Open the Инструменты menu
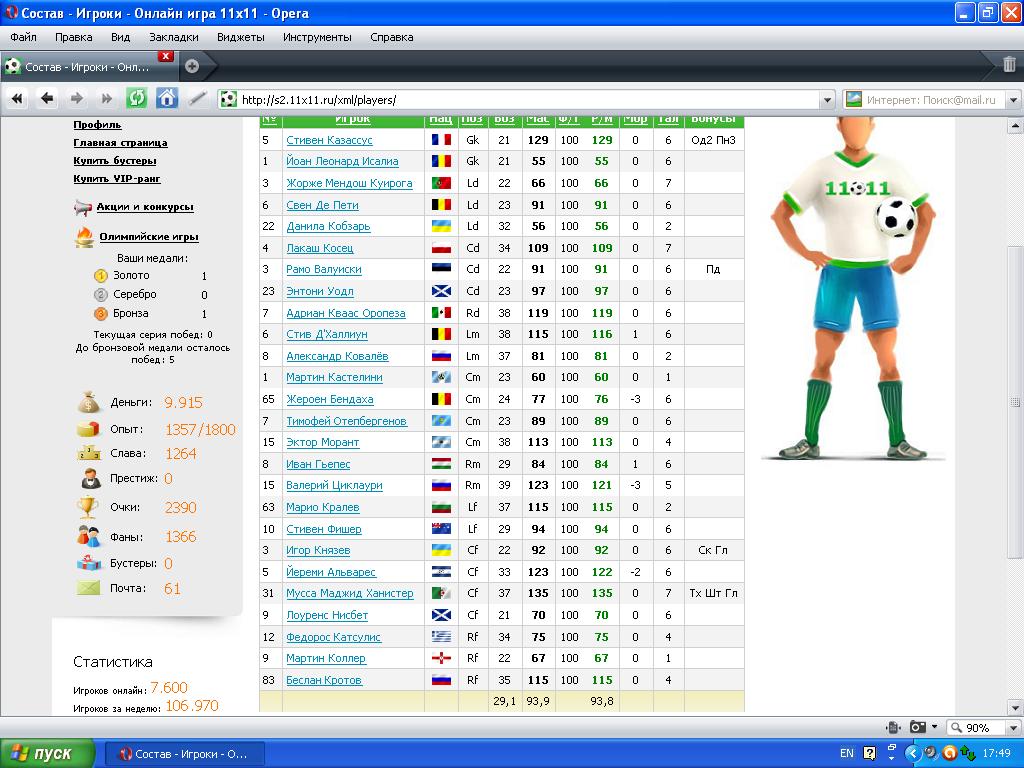This screenshot has height=768, width=1024. [316, 37]
